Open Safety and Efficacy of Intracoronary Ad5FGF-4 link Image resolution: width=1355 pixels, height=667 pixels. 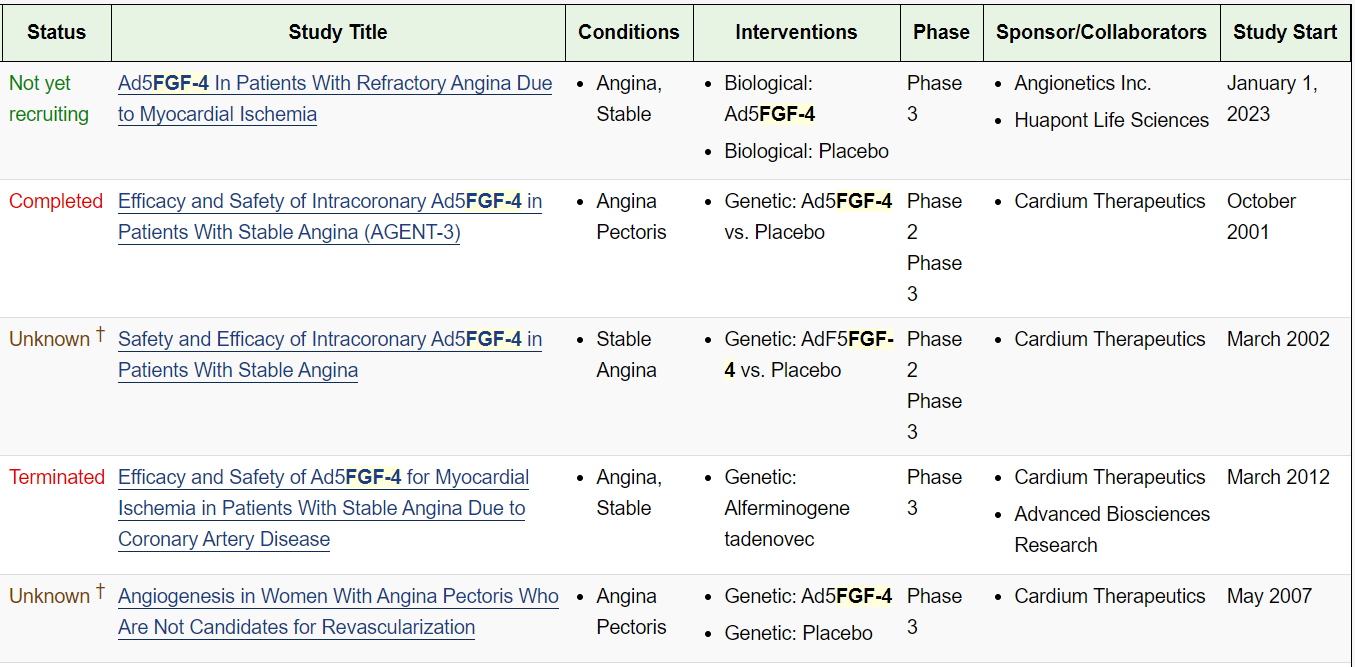point(329,340)
